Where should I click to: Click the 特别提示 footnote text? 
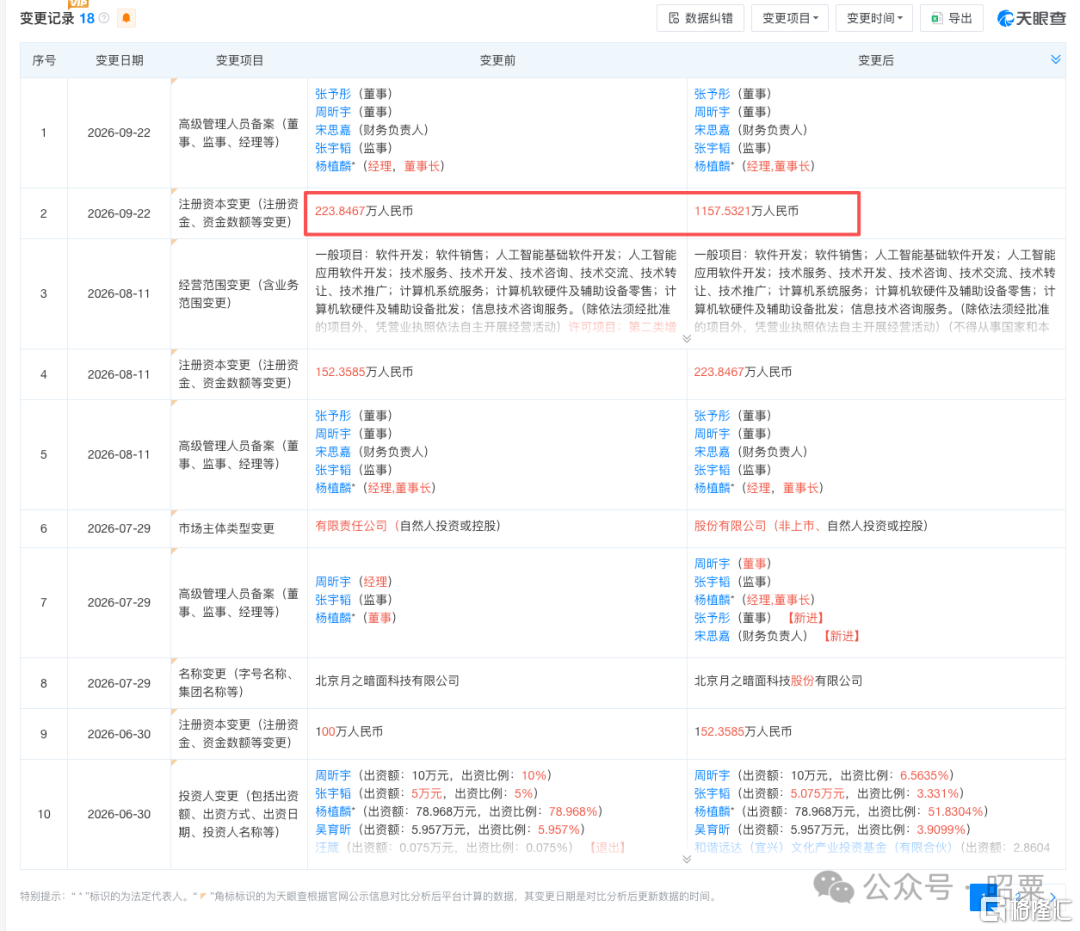(368, 897)
